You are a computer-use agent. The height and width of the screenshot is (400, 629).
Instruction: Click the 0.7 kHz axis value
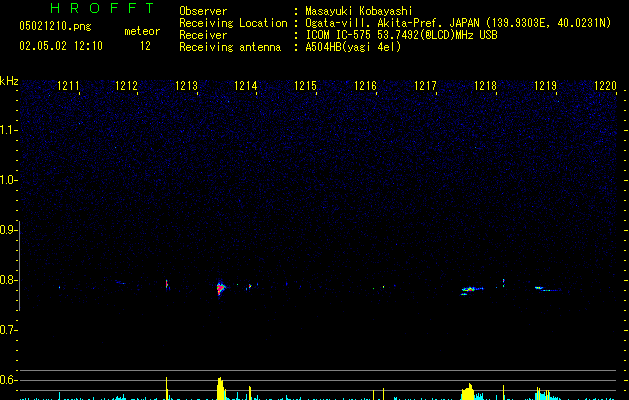click(x=9, y=330)
